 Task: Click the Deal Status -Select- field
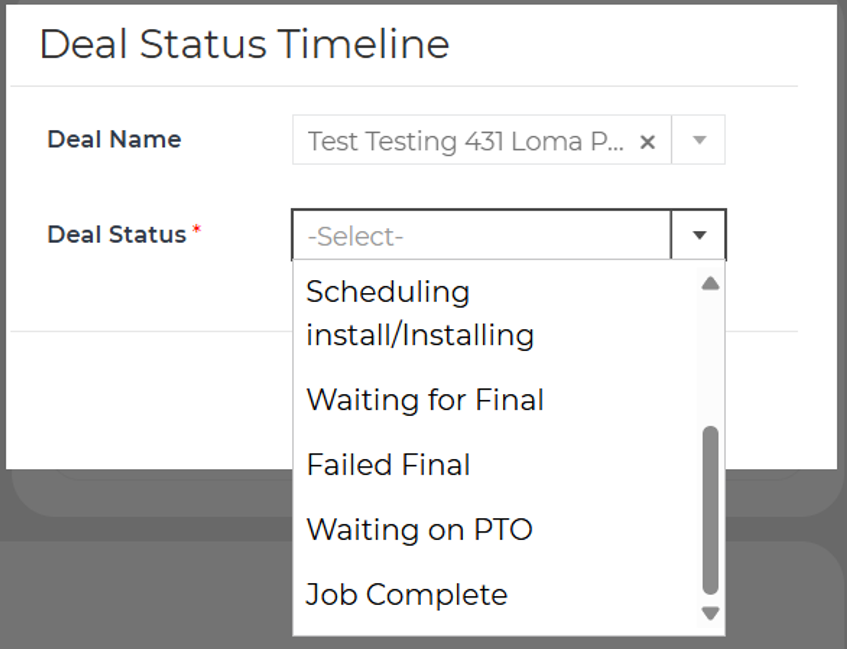[480, 236]
